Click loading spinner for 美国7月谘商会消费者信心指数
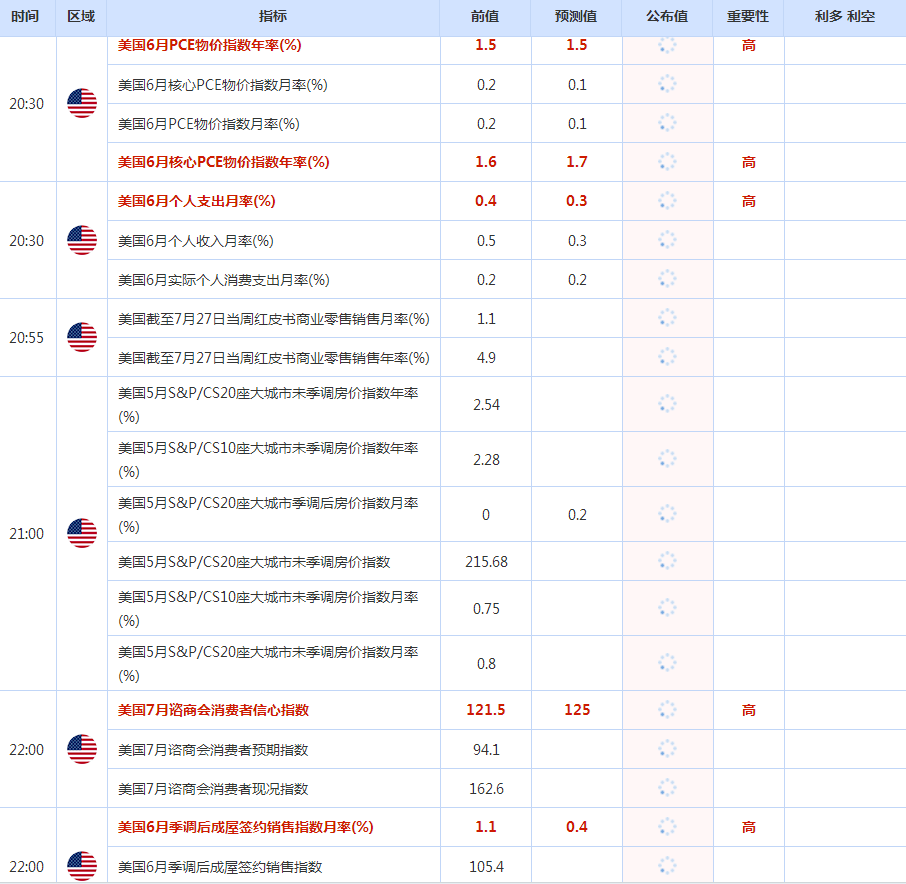Viewport: 906px width, 884px height. 667,710
